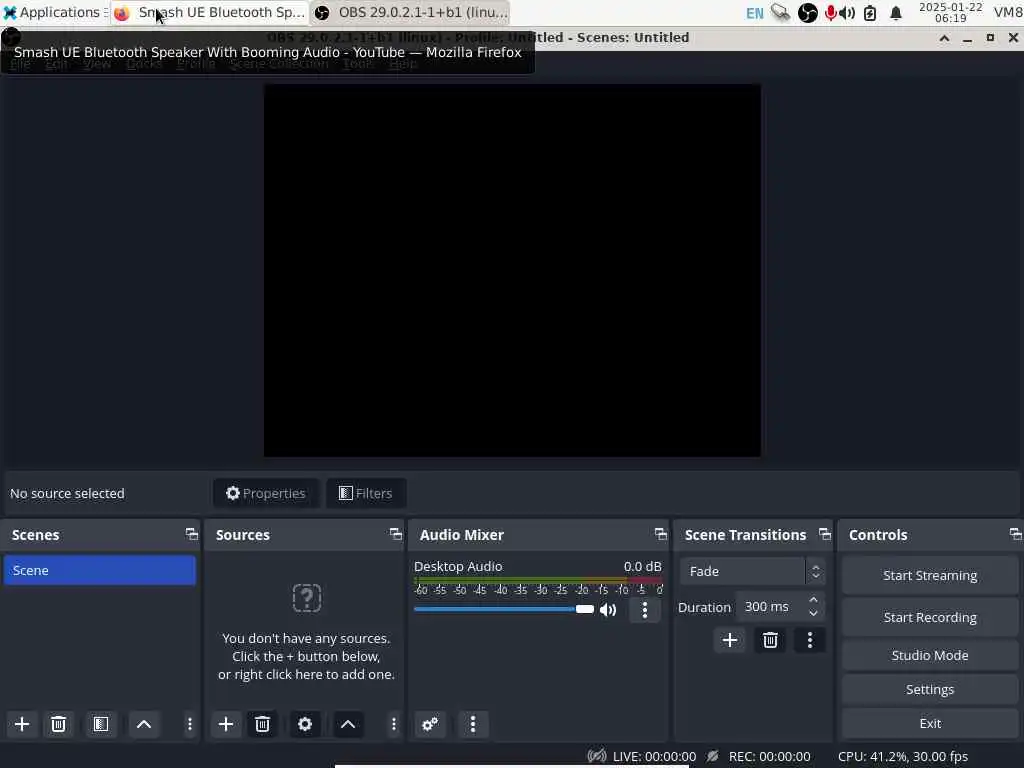Click the EN keyboard layout indicator
1024x768 pixels.
click(754, 13)
